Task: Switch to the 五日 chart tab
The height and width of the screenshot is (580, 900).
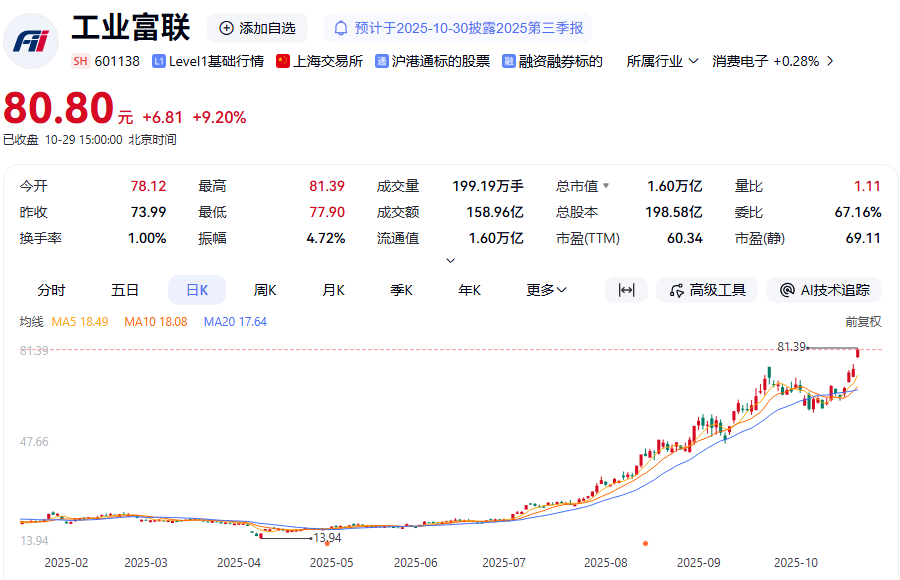Action: pyautogui.click(x=125, y=290)
